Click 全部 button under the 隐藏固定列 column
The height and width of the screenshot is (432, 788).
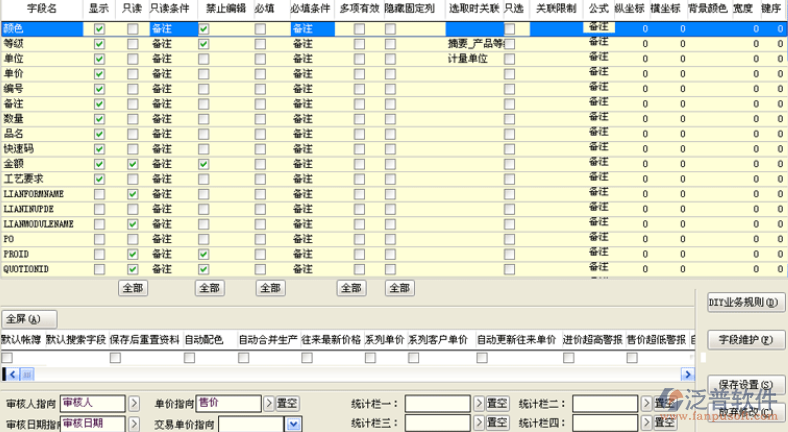click(400, 288)
